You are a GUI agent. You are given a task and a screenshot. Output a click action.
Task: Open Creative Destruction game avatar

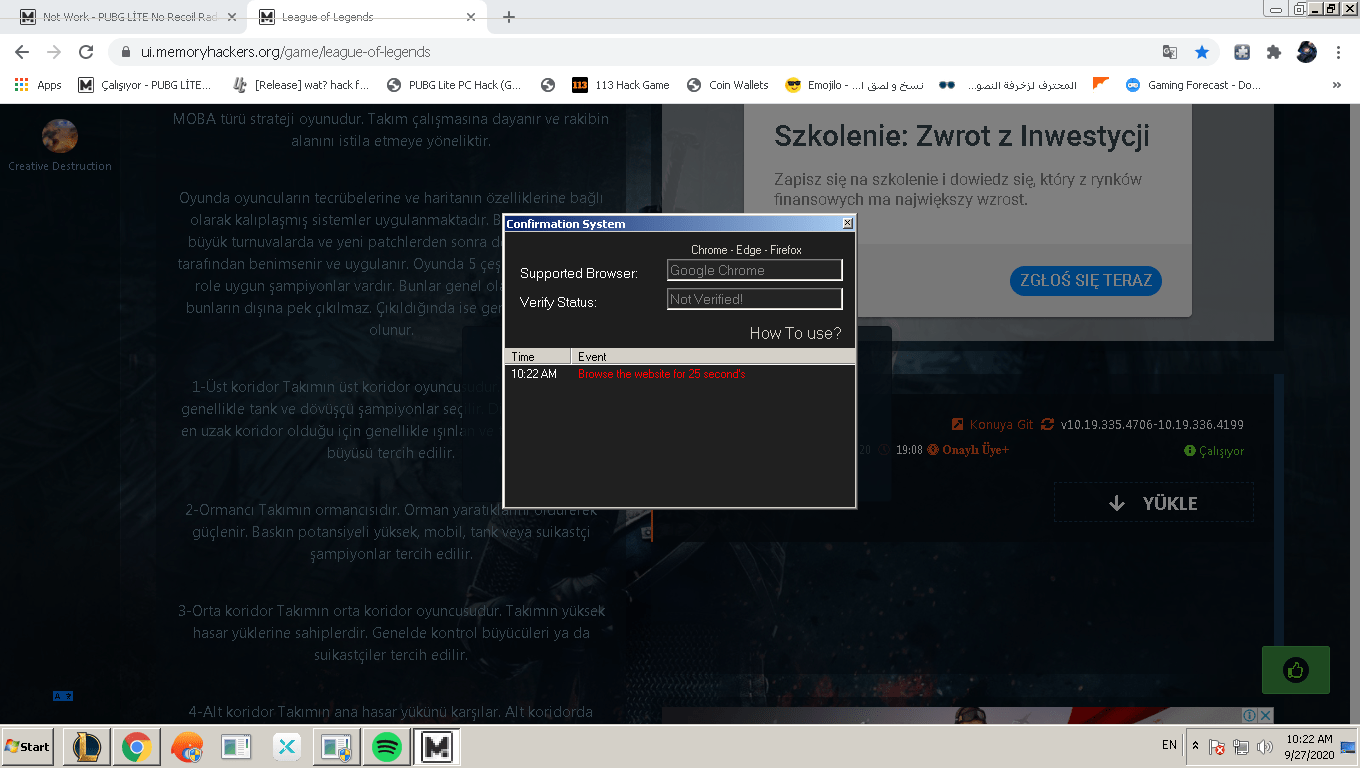pos(60,136)
